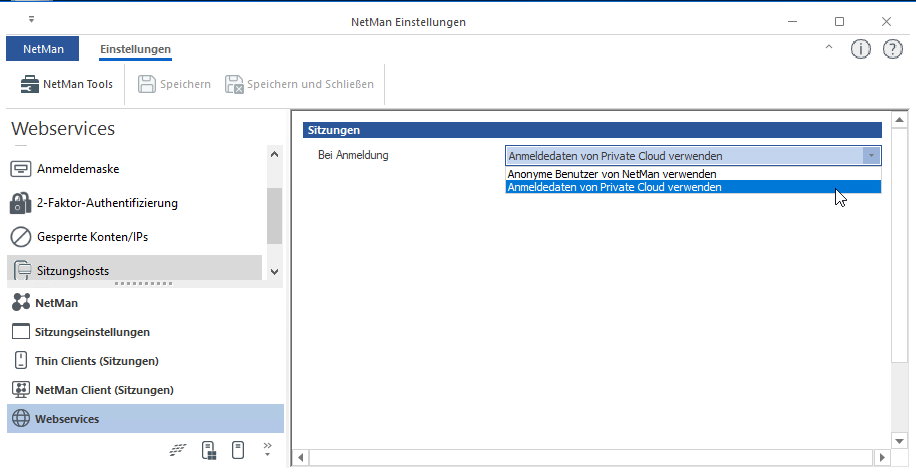
Task: Open the Bei Anmeldung combo box arrow
Action: (x=871, y=155)
